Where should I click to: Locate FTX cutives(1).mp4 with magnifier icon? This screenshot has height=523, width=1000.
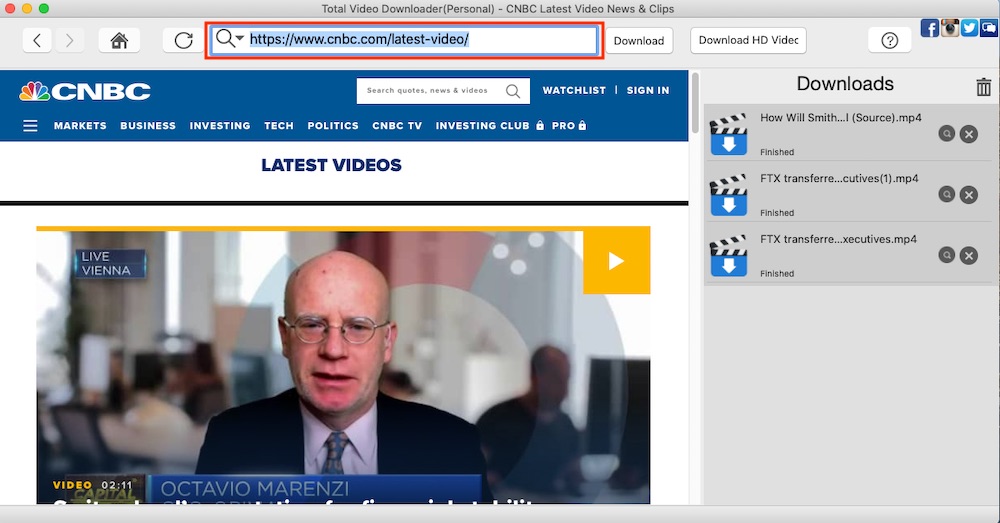946,194
